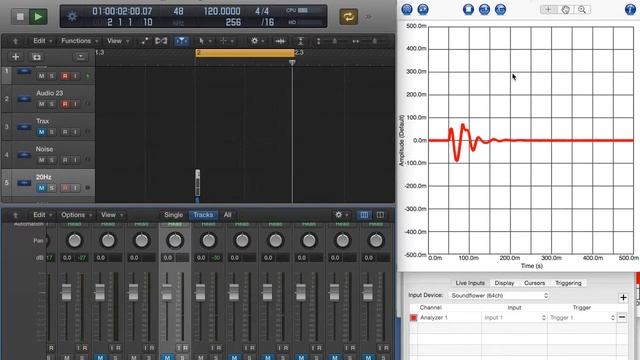
Task: Switch mixer to Single view
Action: [173, 215]
